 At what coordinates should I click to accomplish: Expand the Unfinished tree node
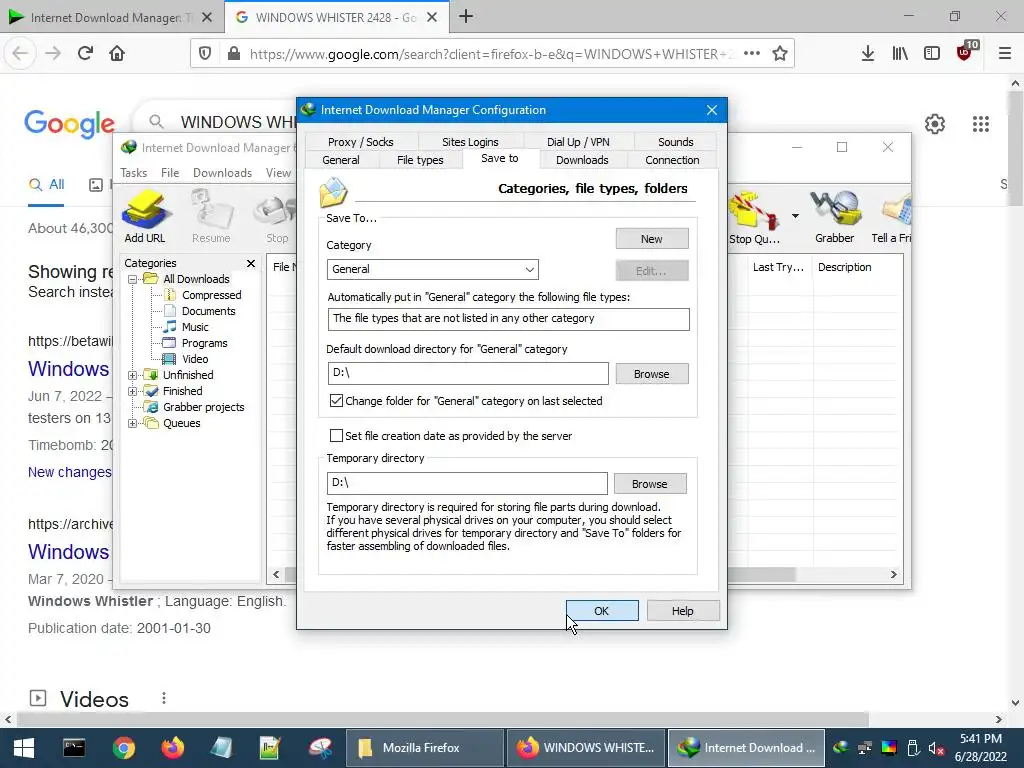(x=133, y=375)
